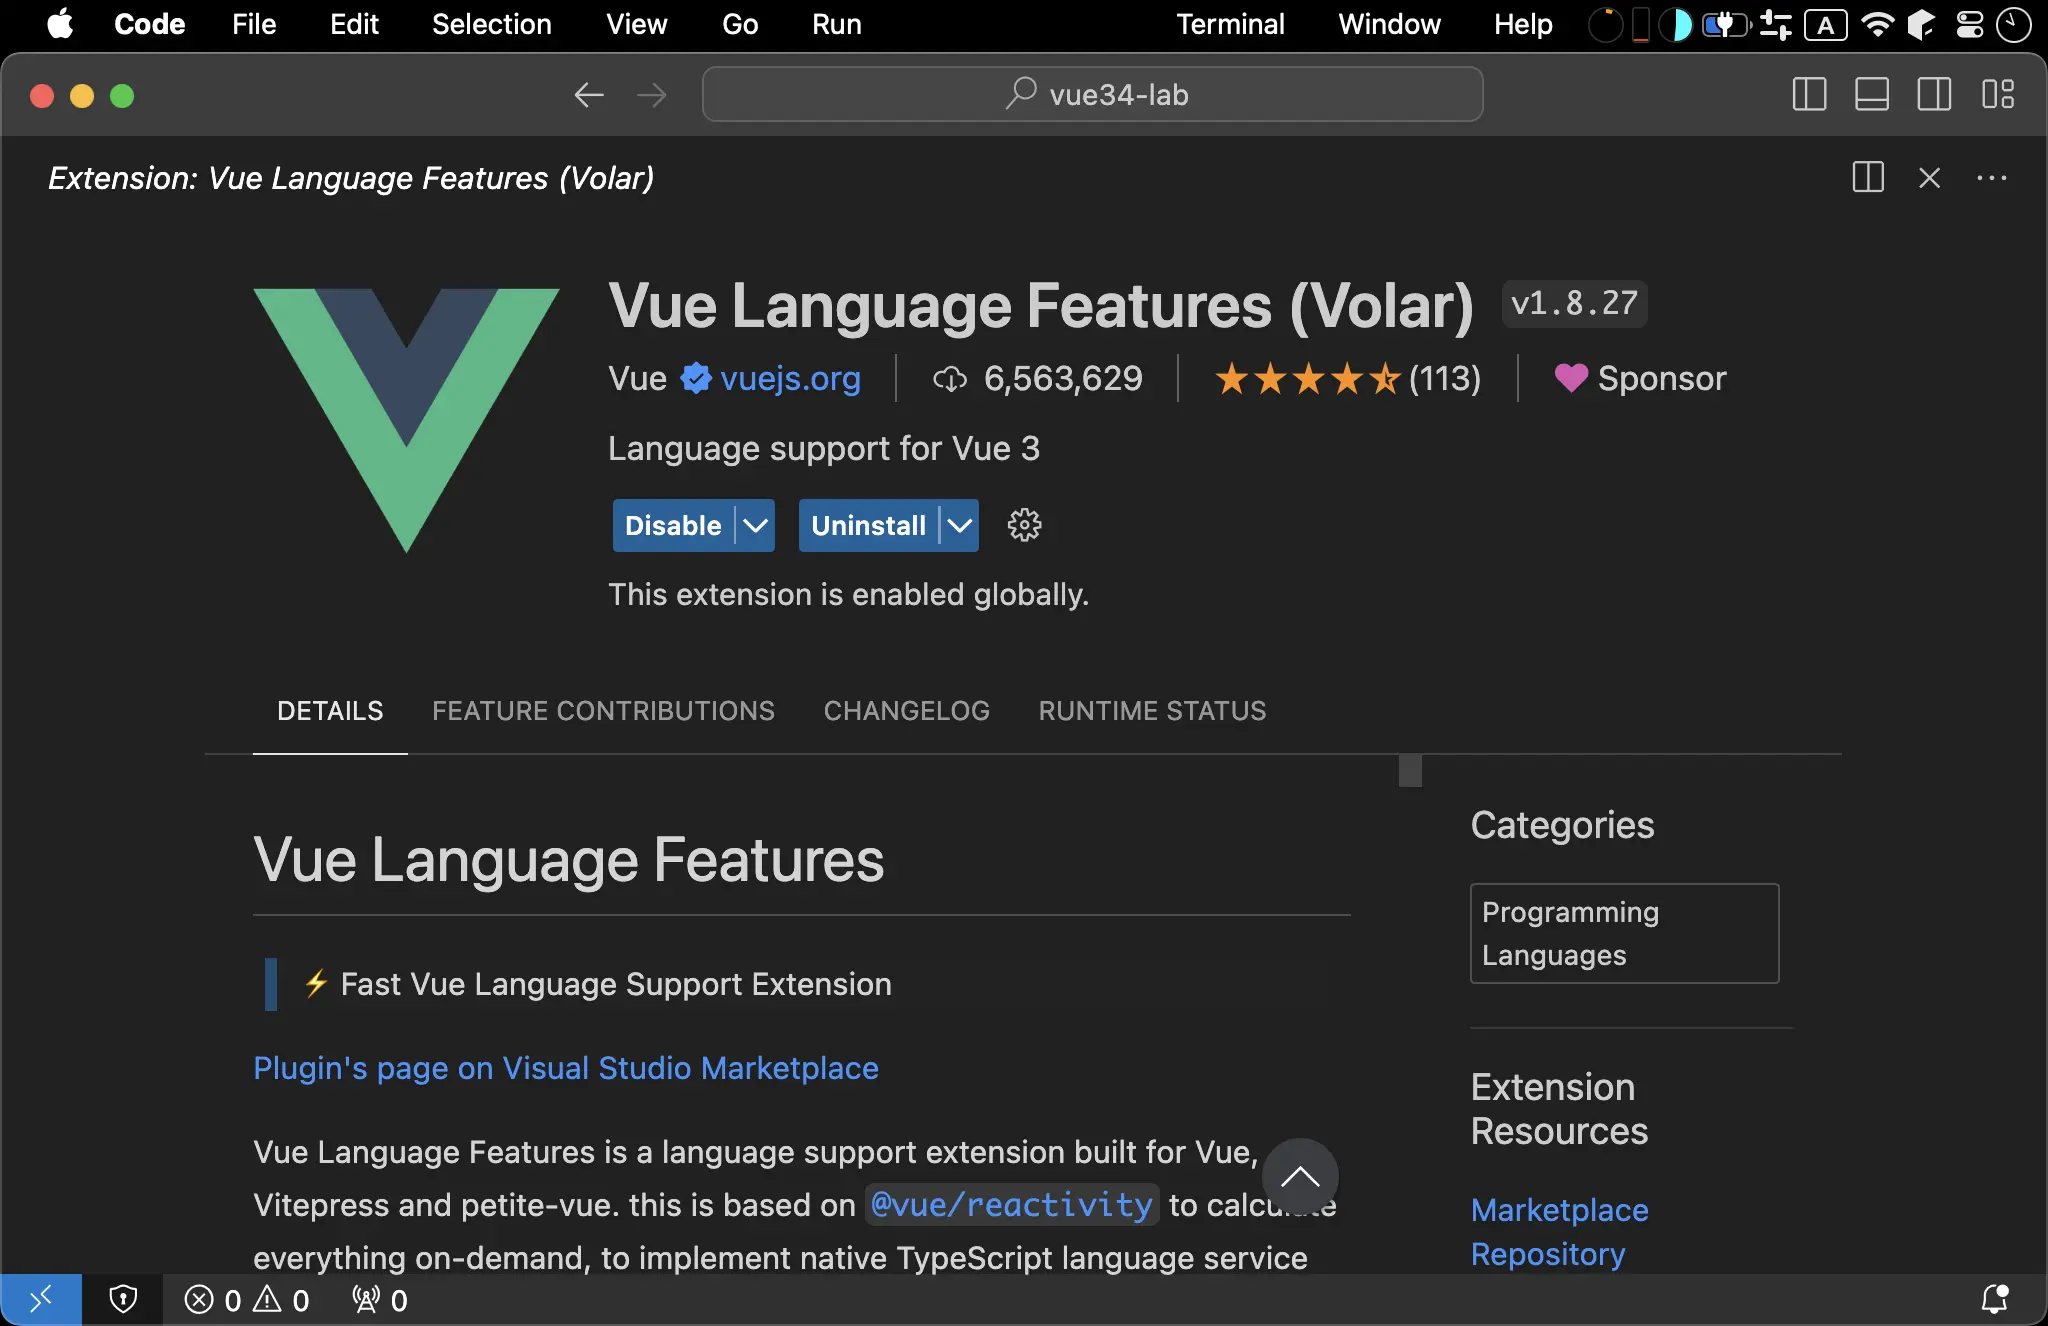Click the @vue/reactivity link

point(1012,1205)
